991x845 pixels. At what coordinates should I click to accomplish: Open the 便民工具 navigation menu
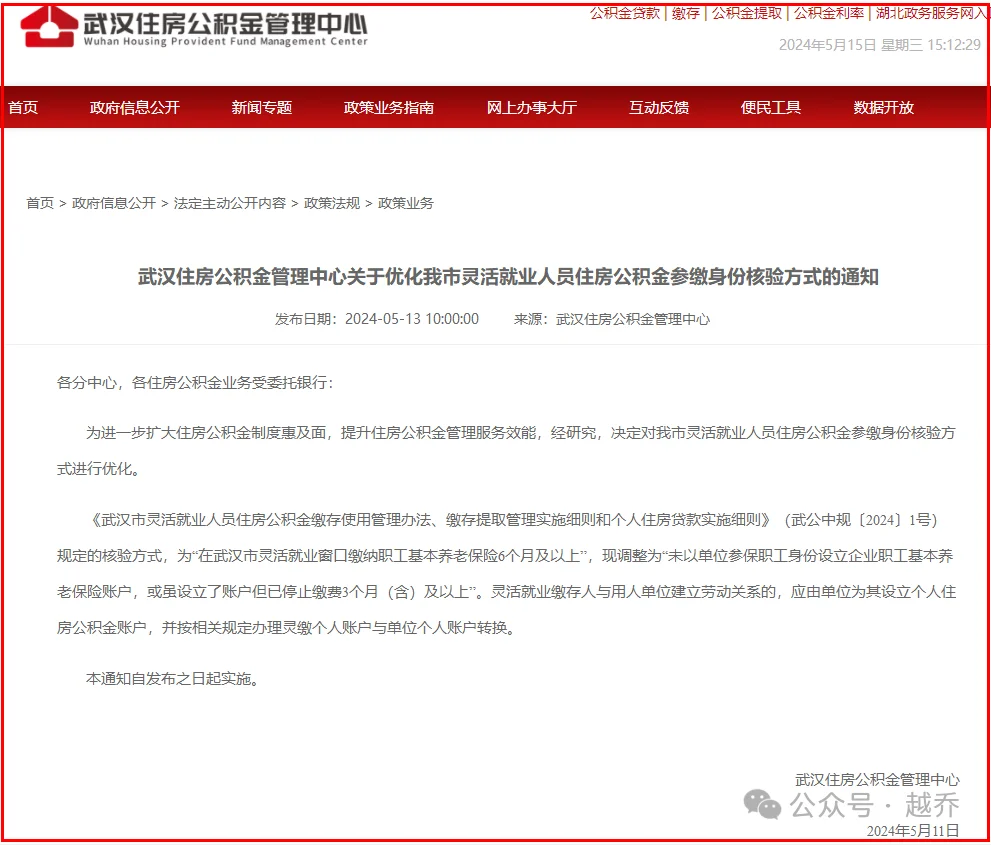770,107
